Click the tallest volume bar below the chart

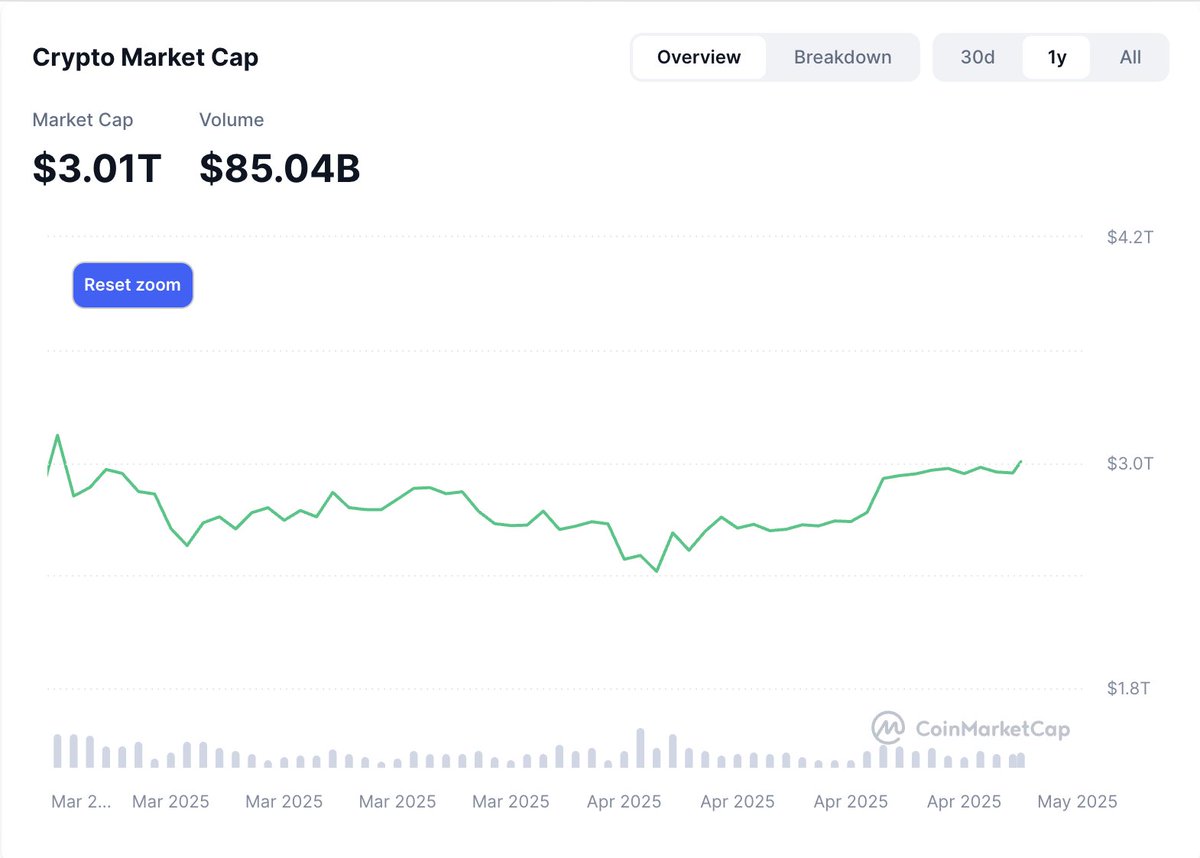coord(640,750)
